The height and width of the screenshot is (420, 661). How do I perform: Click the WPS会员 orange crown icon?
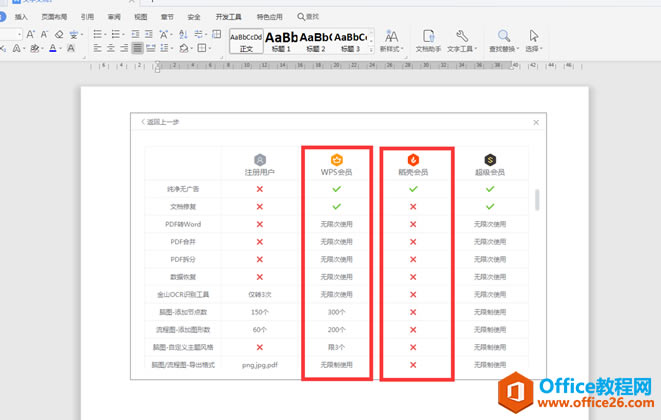[x=337, y=159]
